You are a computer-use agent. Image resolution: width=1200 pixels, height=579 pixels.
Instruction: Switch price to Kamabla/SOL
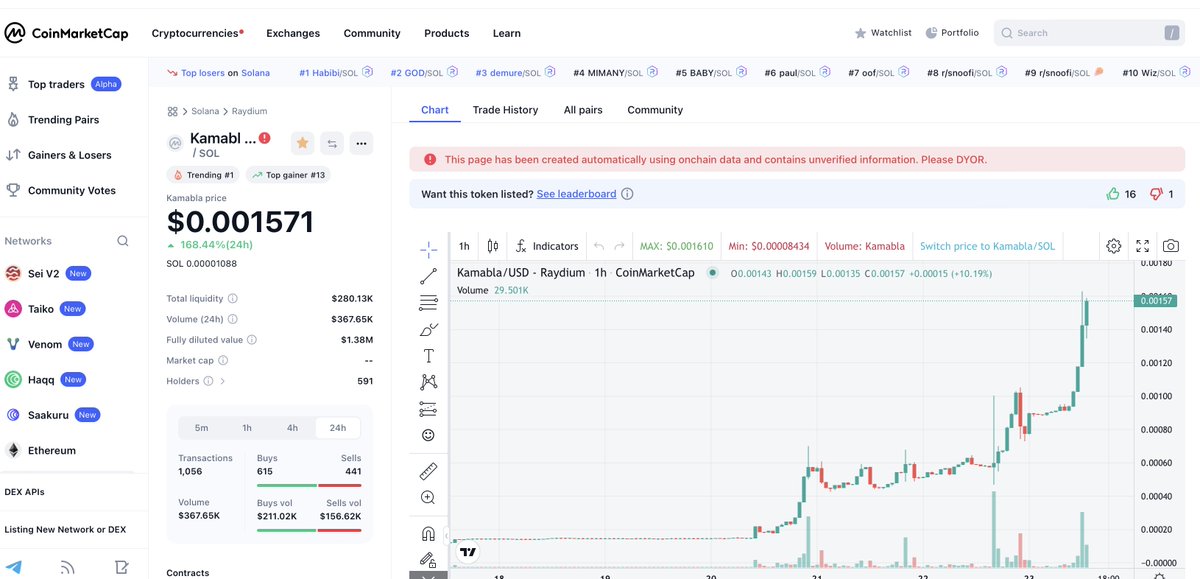click(987, 246)
